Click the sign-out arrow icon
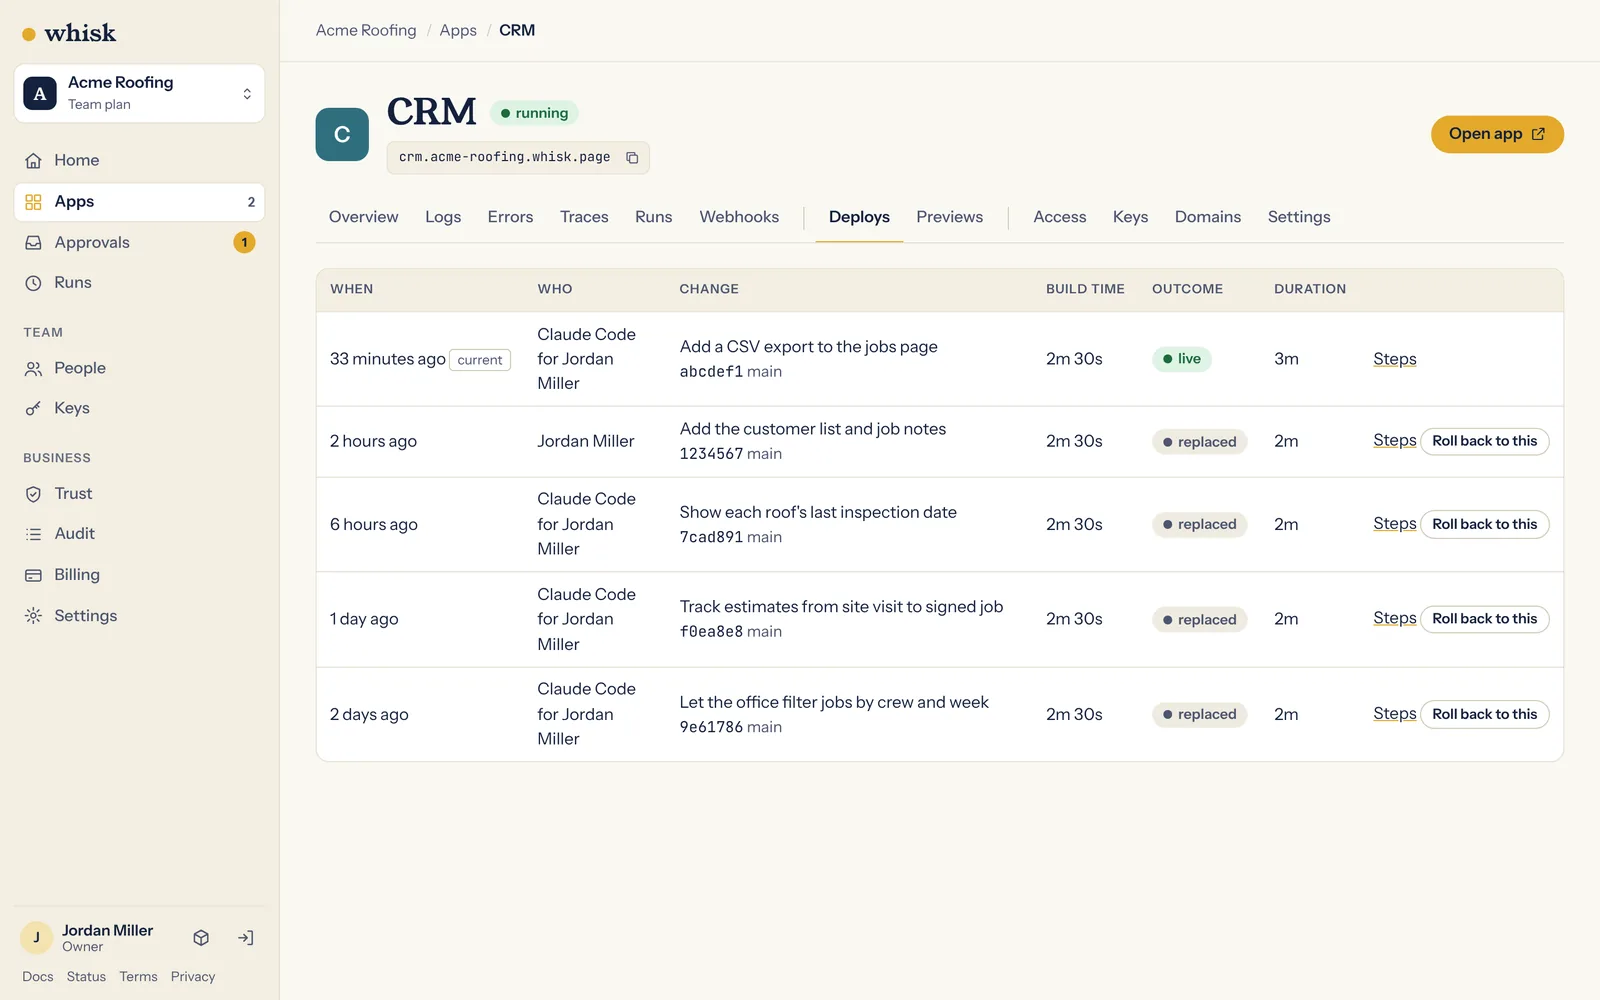This screenshot has width=1600, height=1000. click(x=245, y=938)
